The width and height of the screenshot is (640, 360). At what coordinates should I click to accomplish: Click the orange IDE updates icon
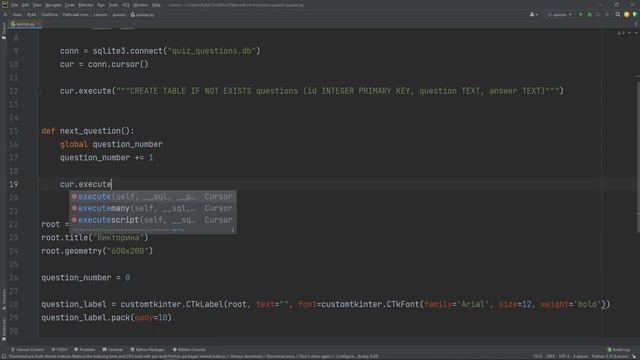coord(627,15)
